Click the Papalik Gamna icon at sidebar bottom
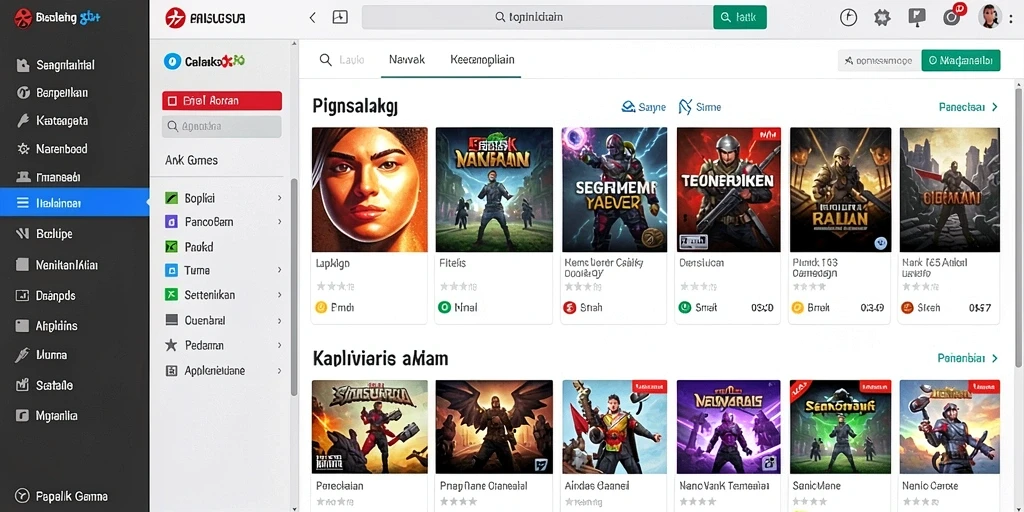The image size is (1024, 512). click(23, 496)
